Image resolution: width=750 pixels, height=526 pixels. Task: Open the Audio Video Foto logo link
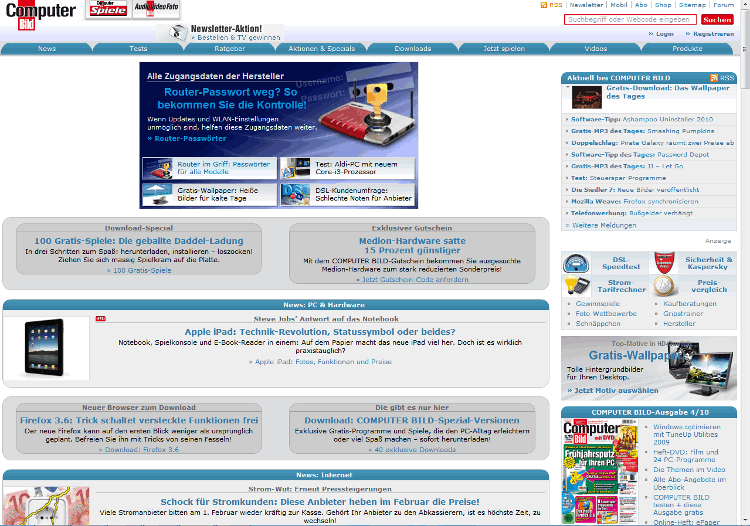pyautogui.click(x=156, y=9)
